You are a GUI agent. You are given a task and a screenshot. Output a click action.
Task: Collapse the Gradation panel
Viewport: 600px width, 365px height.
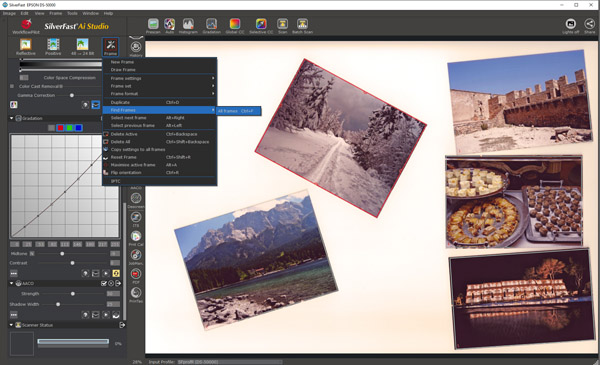[x=11, y=118]
